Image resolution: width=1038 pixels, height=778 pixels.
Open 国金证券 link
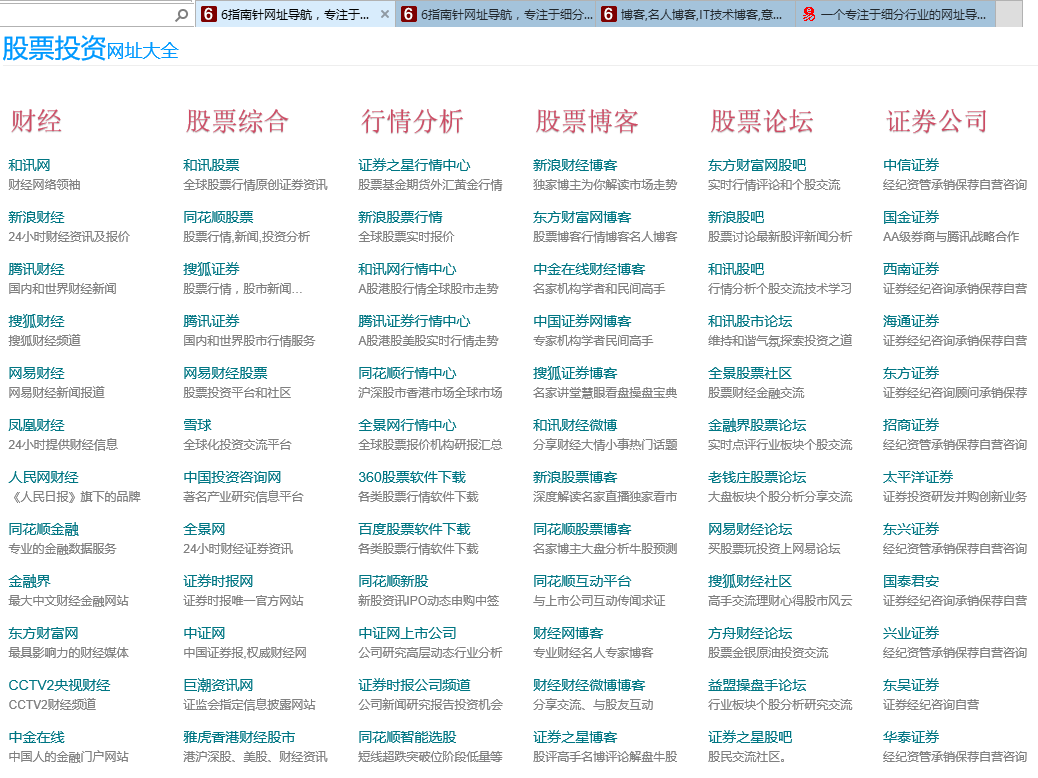pos(911,217)
